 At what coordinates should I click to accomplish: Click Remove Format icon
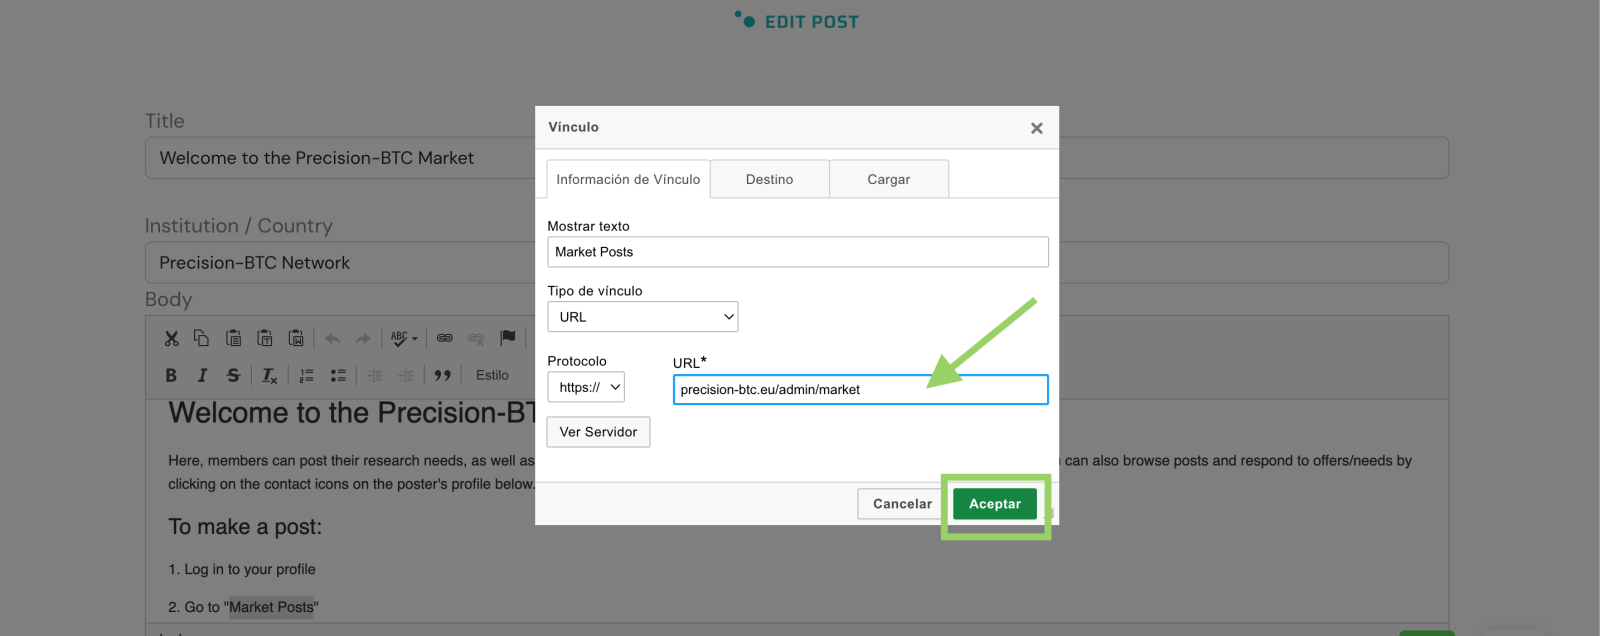[x=269, y=375]
